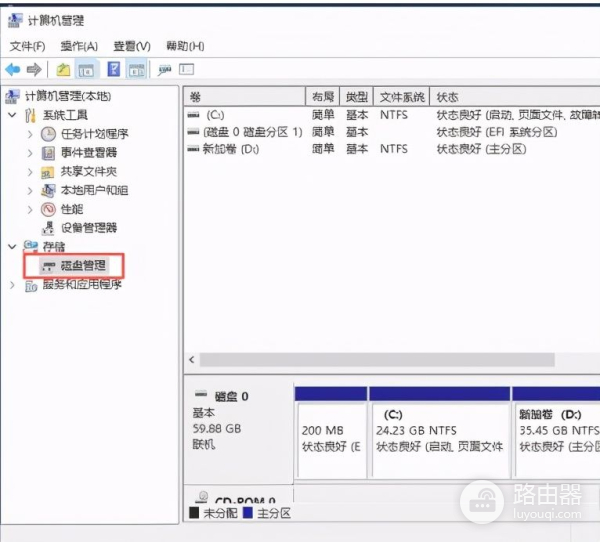The width and height of the screenshot is (600, 542).
Task: Click the Rescan/refresh disks toolbar icon
Action: click(x=165, y=70)
